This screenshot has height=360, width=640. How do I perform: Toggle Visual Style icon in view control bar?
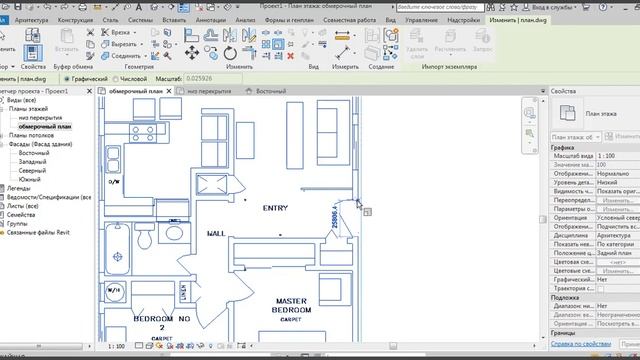click(149, 346)
